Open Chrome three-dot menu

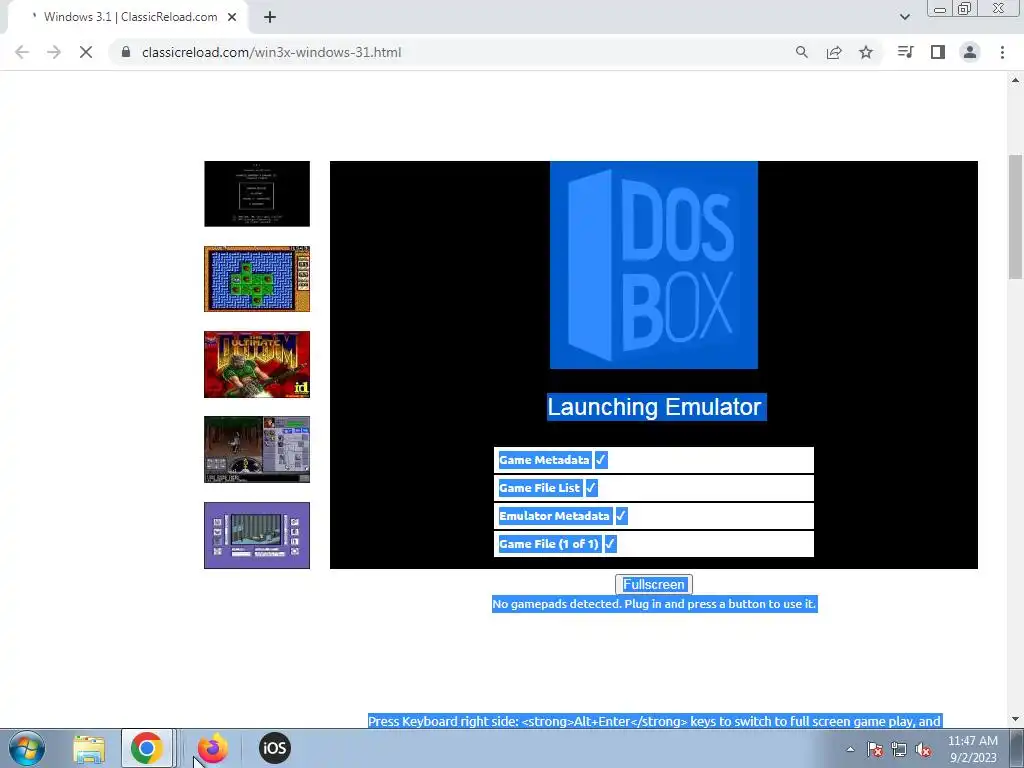coord(1002,52)
